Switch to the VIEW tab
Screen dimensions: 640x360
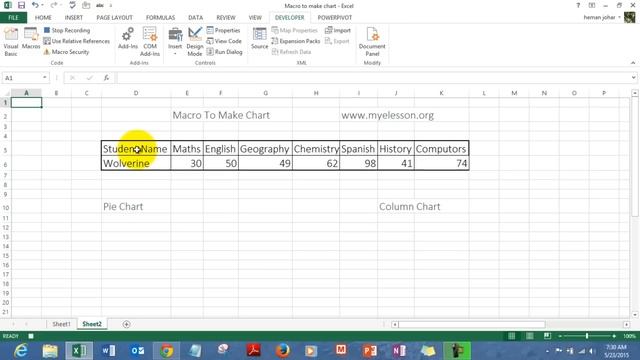click(x=255, y=18)
